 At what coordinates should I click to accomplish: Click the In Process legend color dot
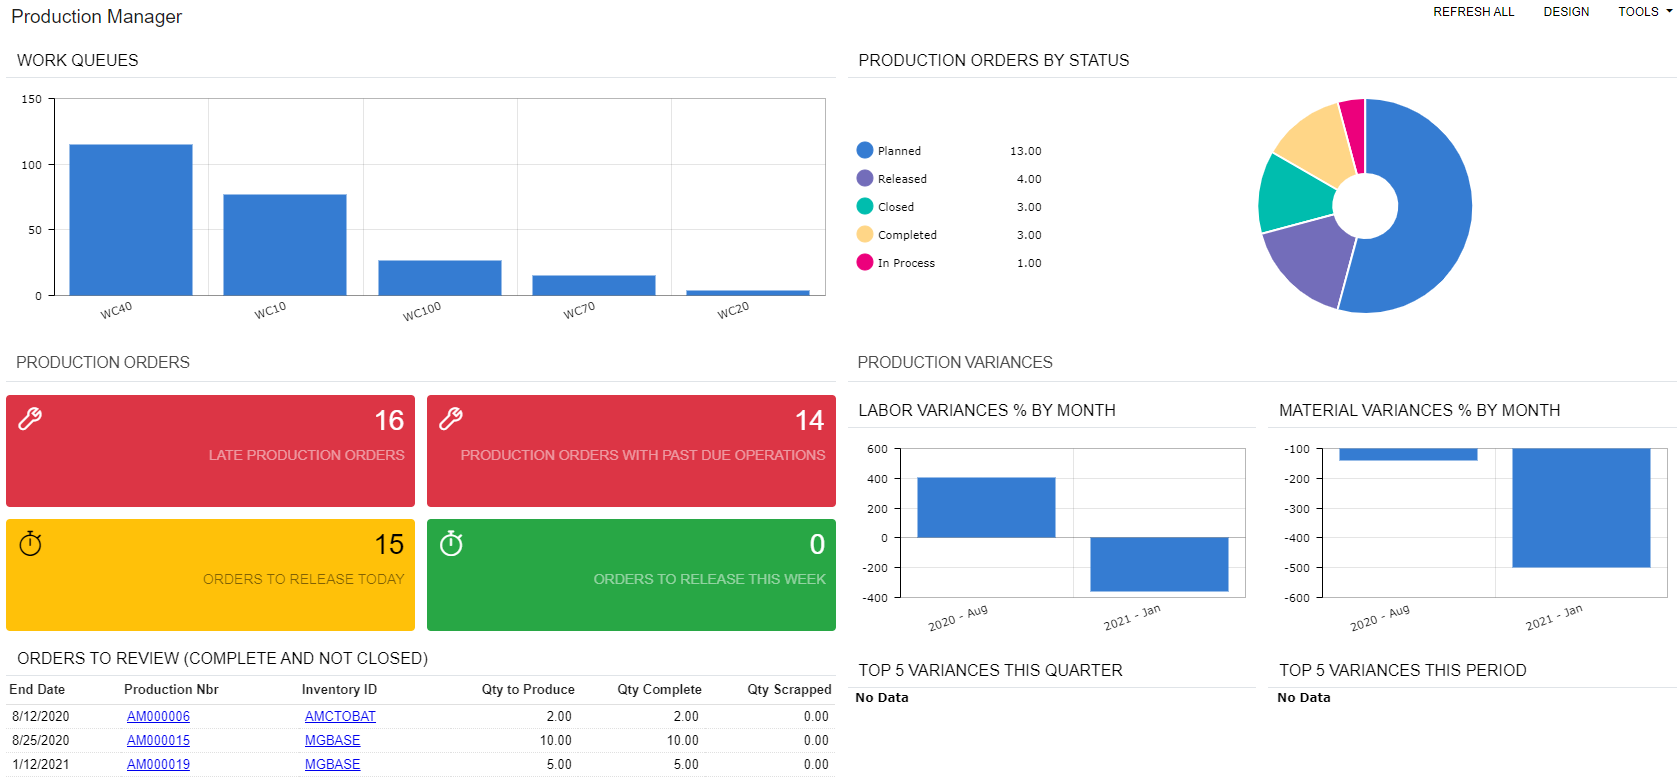pos(865,262)
